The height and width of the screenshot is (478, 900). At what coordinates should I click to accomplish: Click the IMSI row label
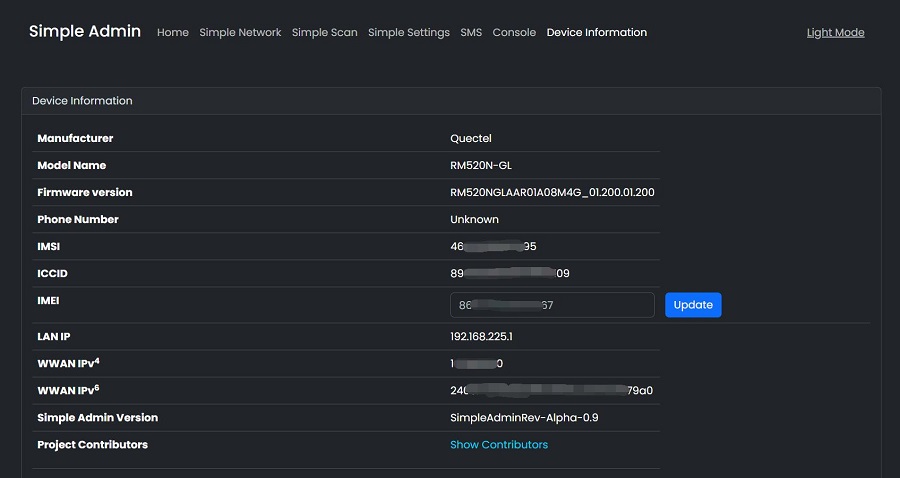[49, 246]
